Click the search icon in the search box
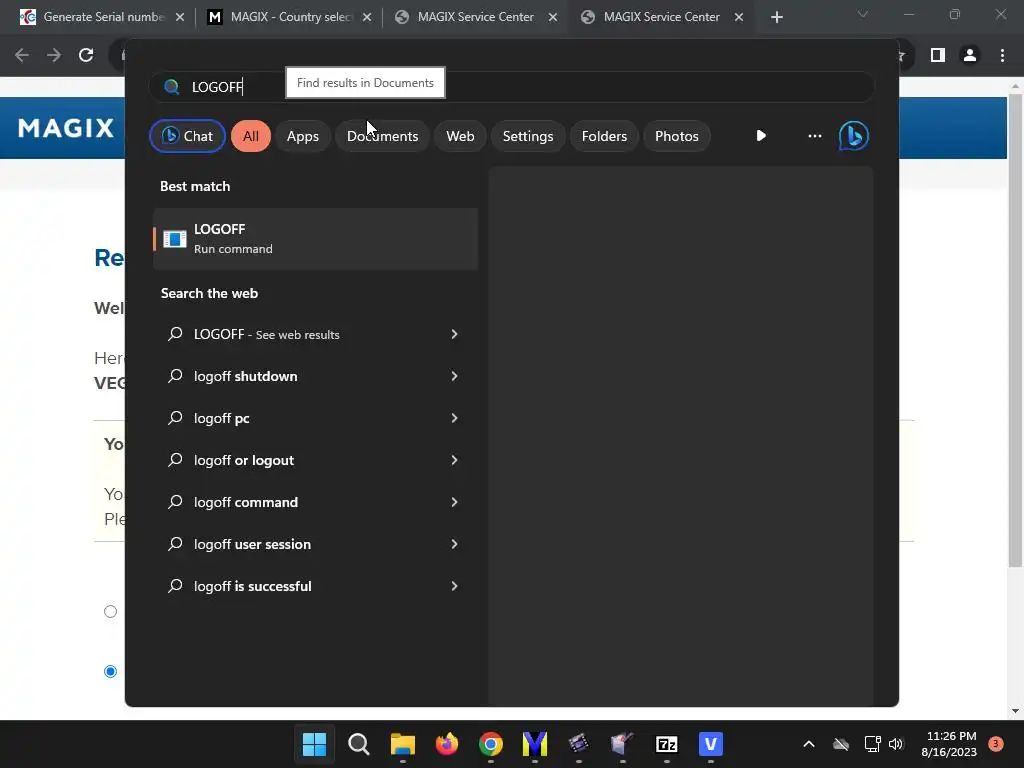This screenshot has width=1024, height=768. click(x=172, y=87)
